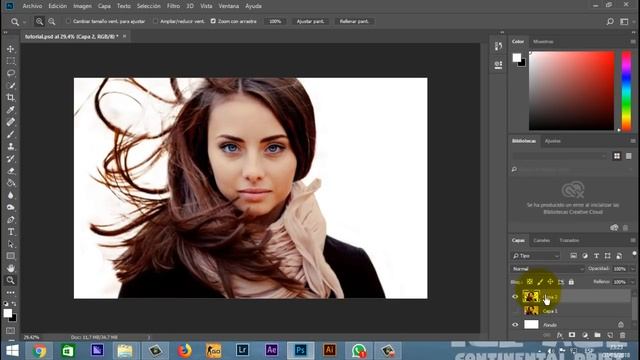Select the Brush tool in toolbar

pos(11,134)
